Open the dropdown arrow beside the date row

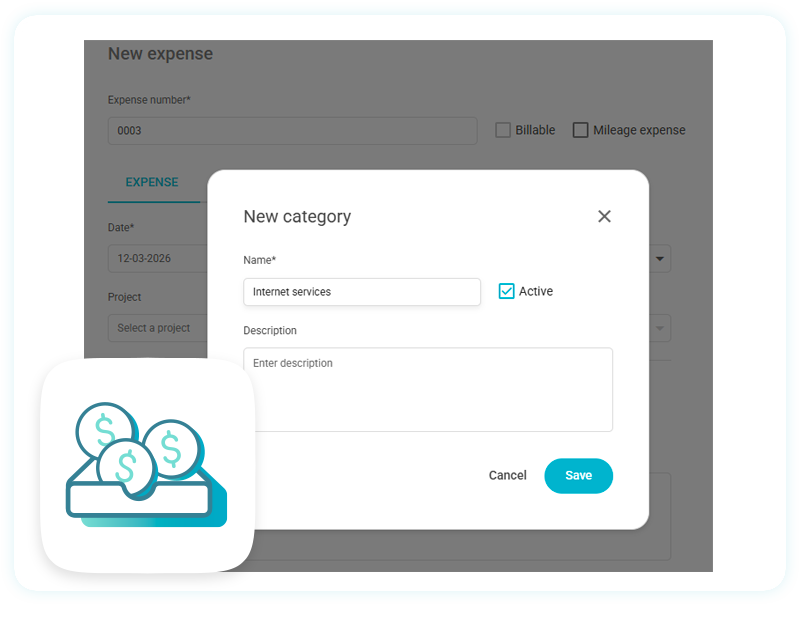coord(659,258)
